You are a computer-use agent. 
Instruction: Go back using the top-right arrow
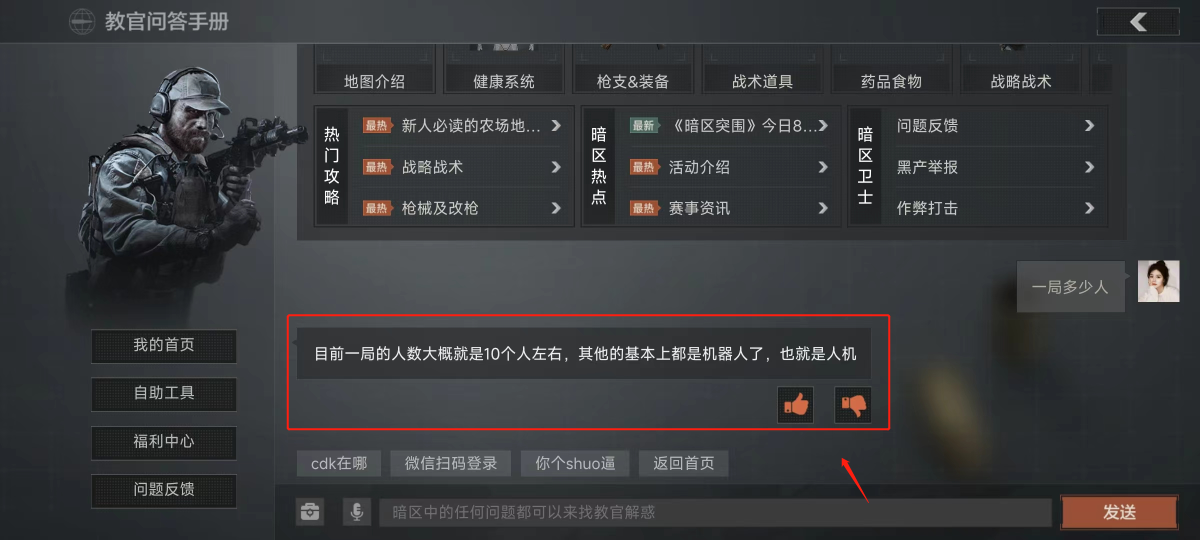click(x=1137, y=21)
